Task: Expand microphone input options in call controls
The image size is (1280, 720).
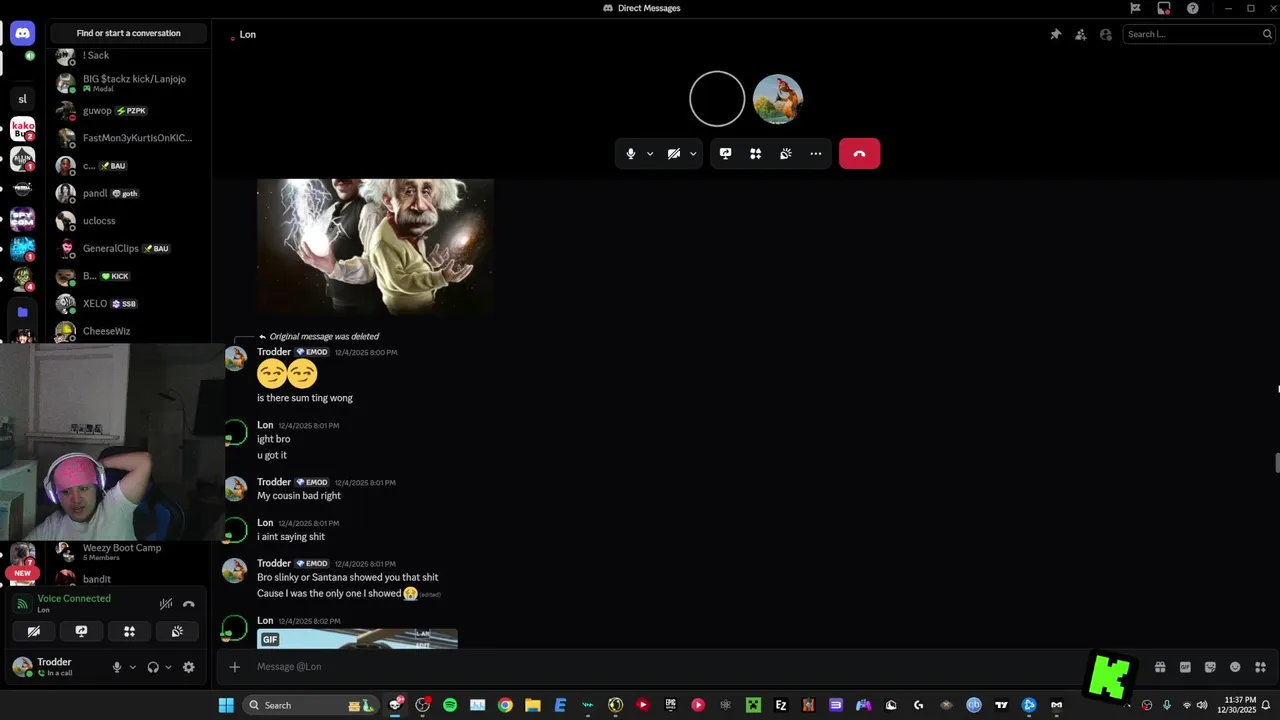Action: click(x=650, y=154)
